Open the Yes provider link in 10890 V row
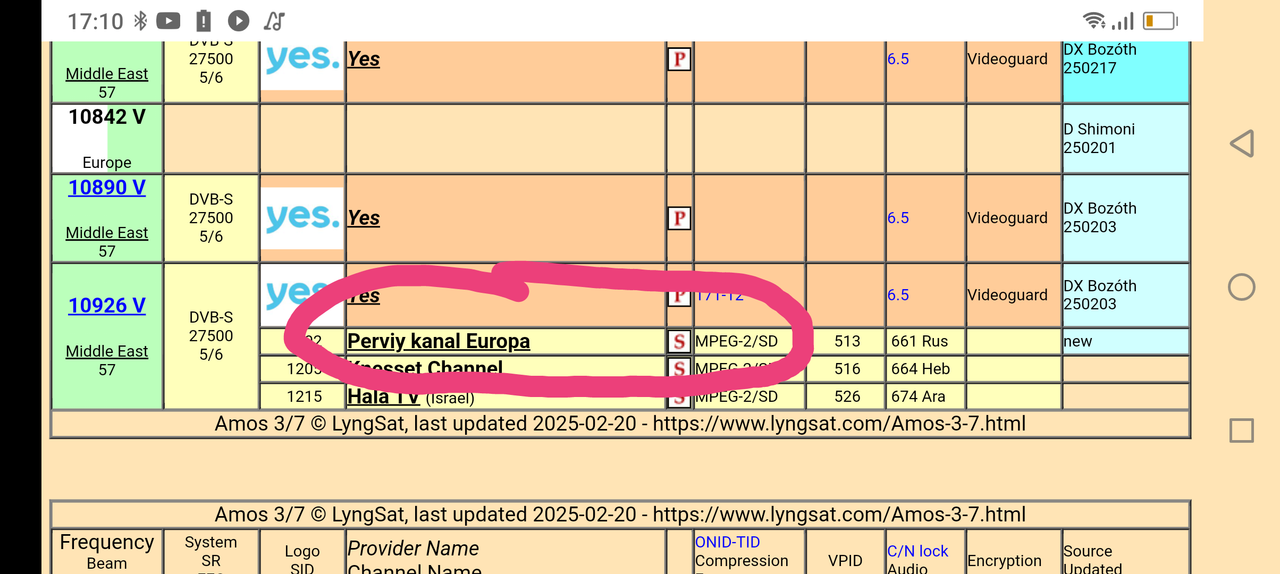Screen dimensions: 1280x574 coord(363,218)
